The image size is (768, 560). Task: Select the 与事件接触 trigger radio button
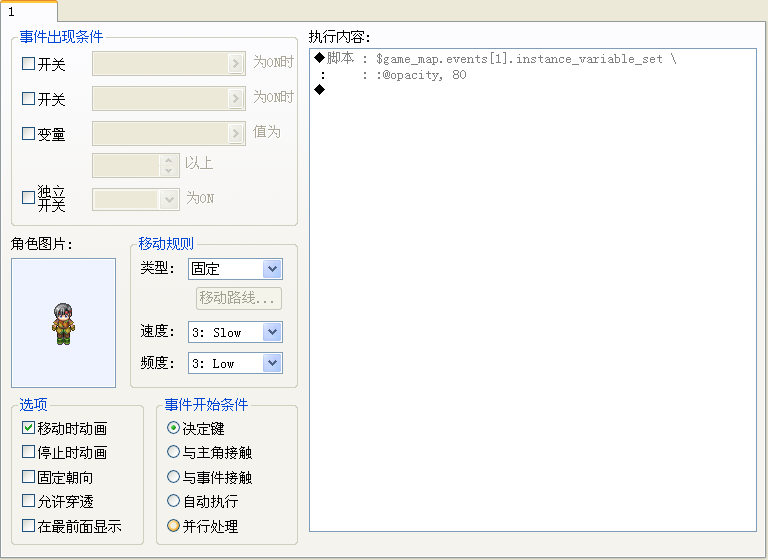click(x=173, y=477)
